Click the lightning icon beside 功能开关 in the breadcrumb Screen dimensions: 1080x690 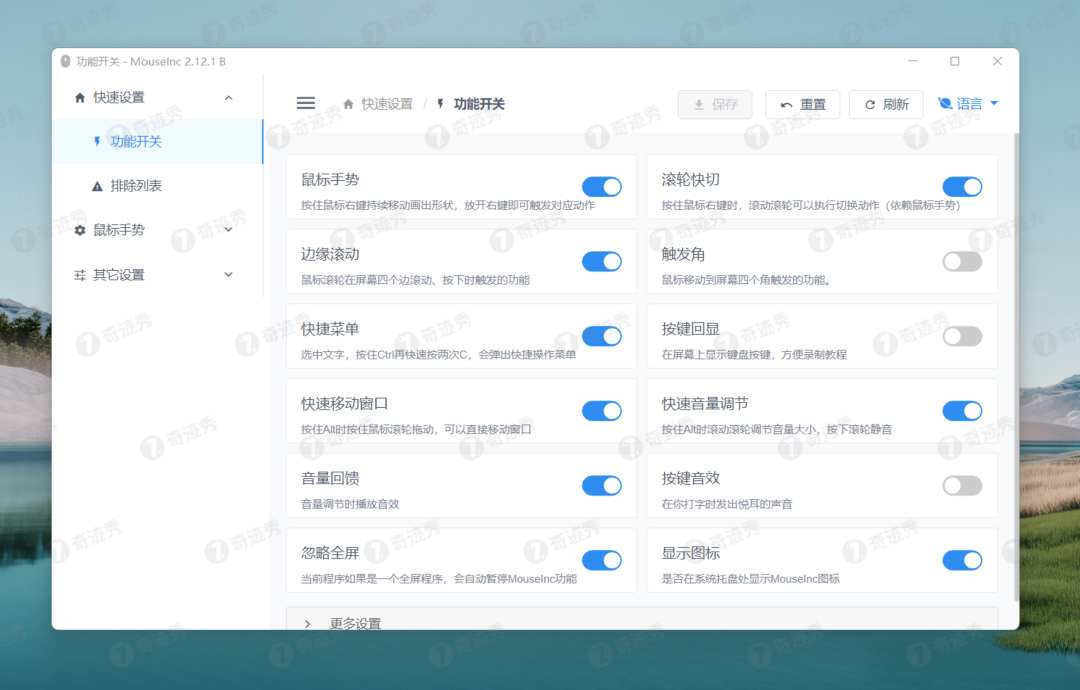(x=441, y=104)
